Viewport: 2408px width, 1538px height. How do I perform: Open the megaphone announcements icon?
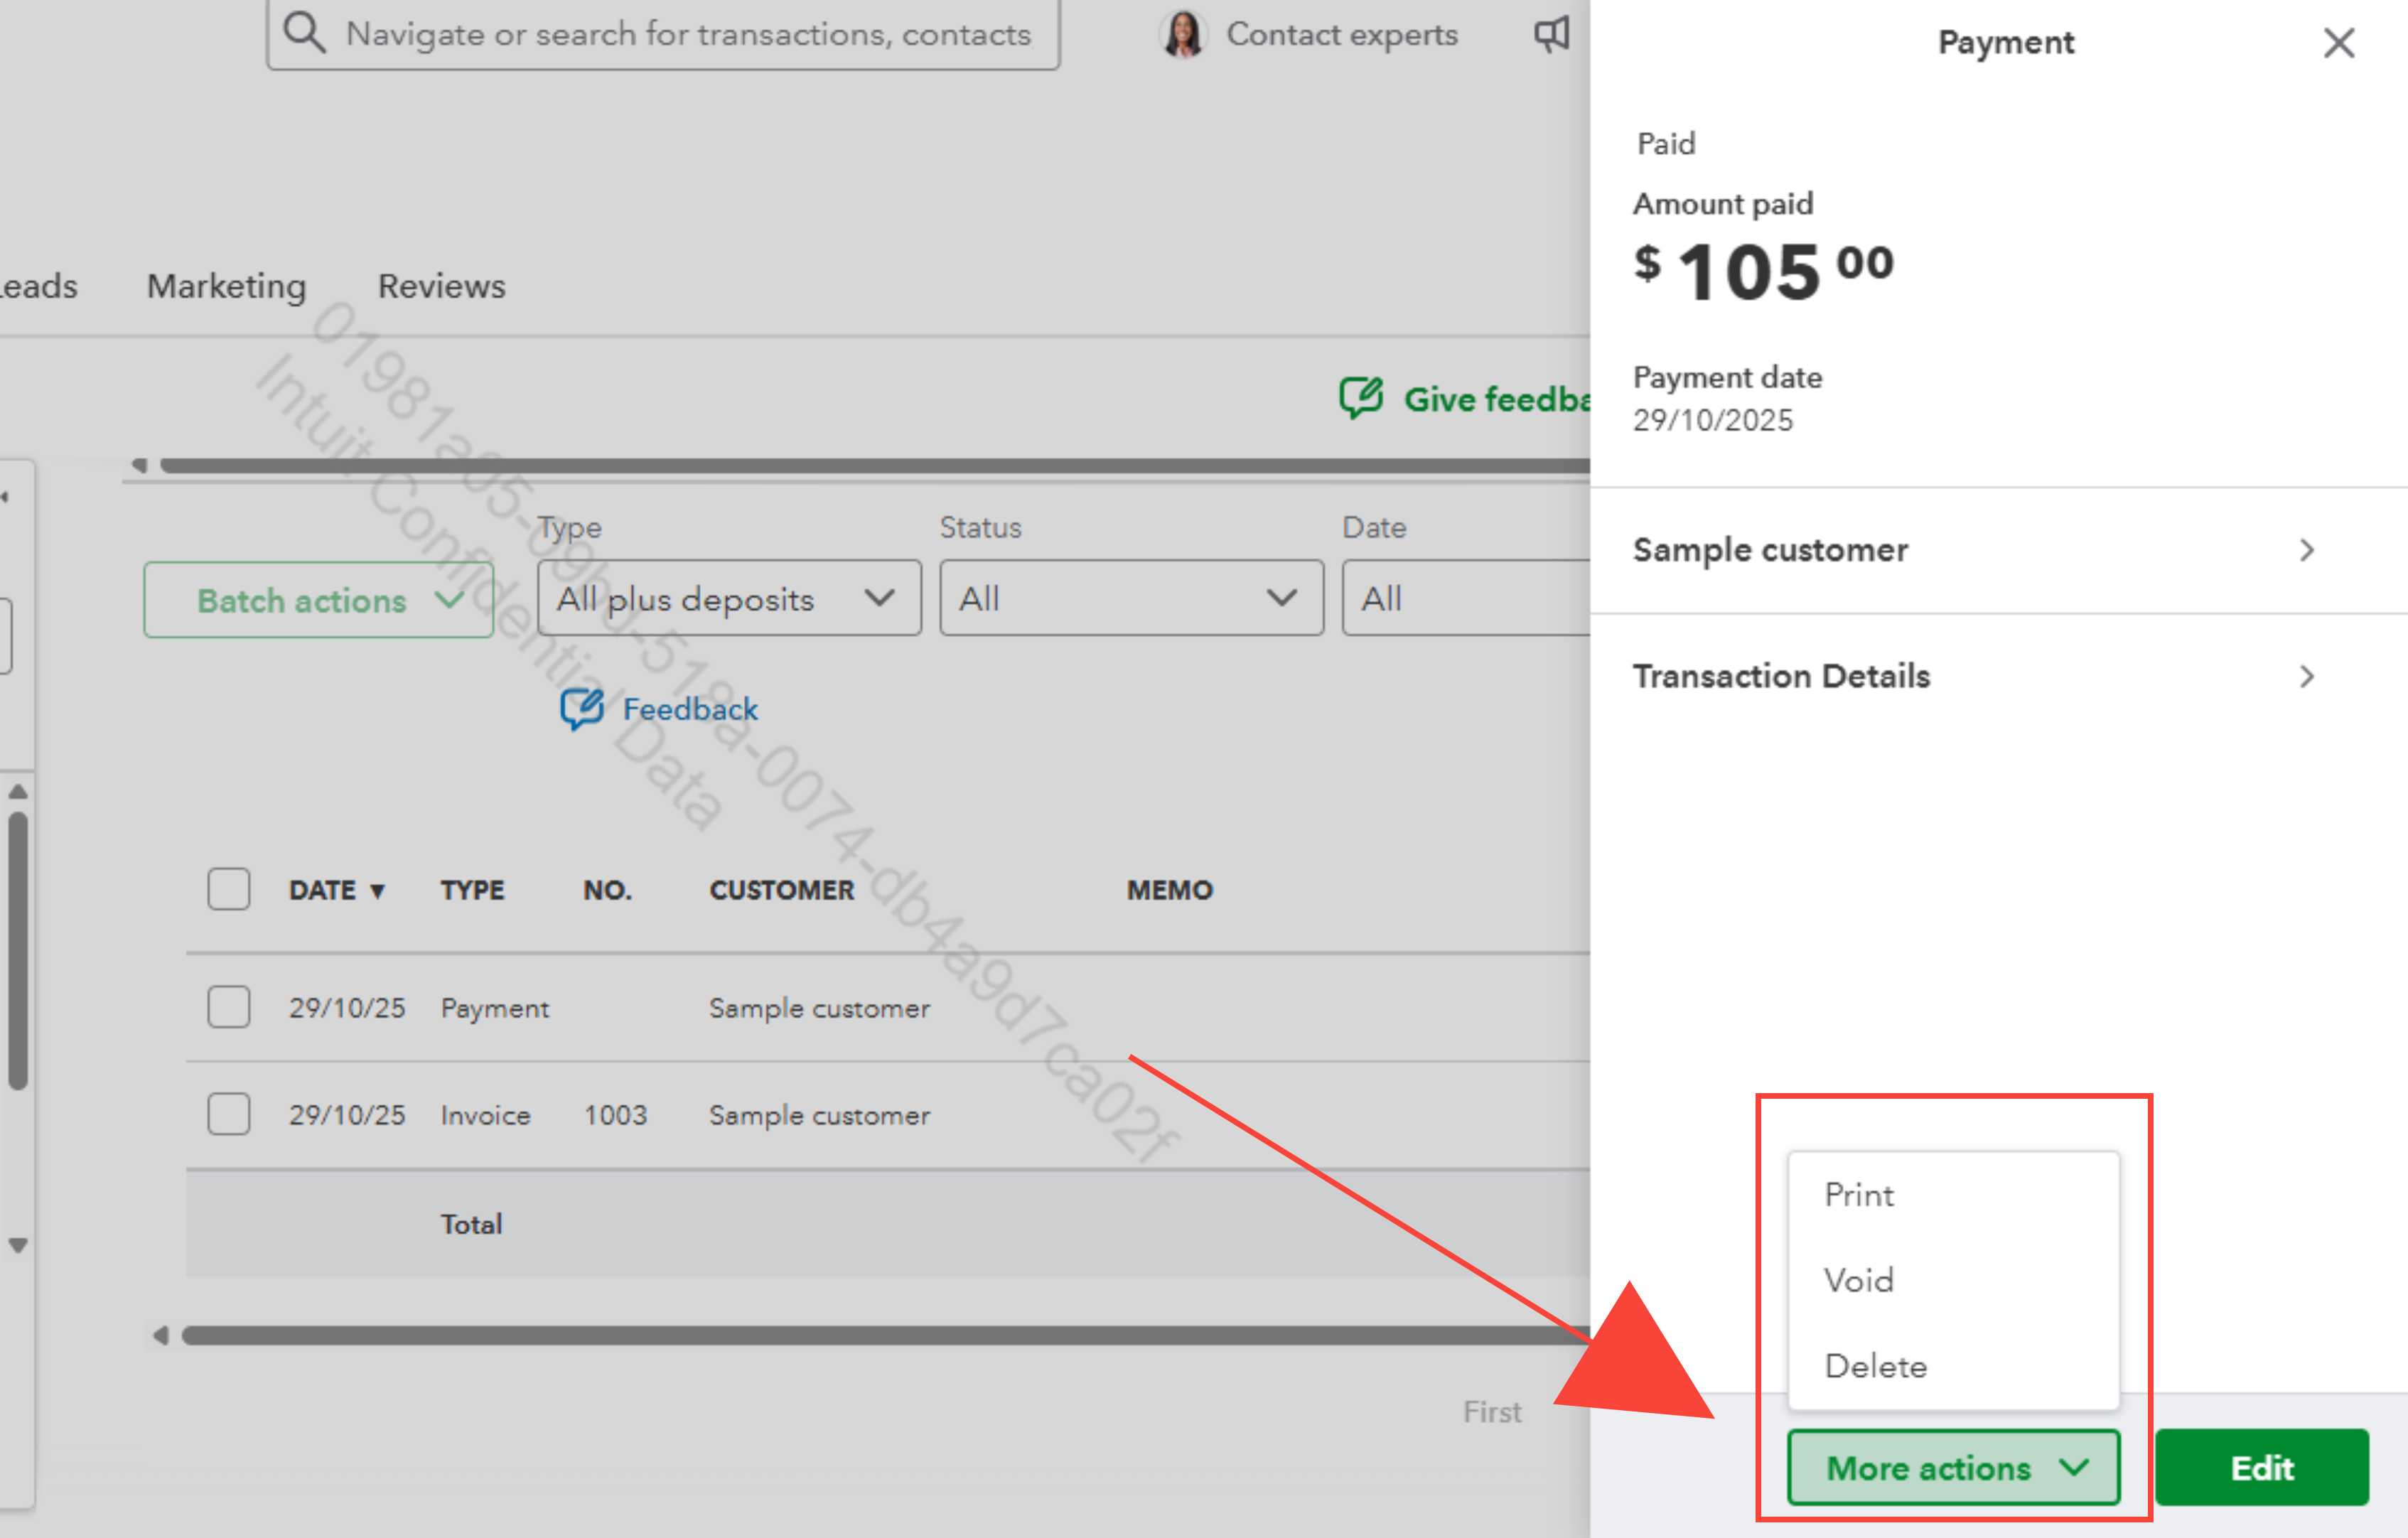pyautogui.click(x=1551, y=34)
